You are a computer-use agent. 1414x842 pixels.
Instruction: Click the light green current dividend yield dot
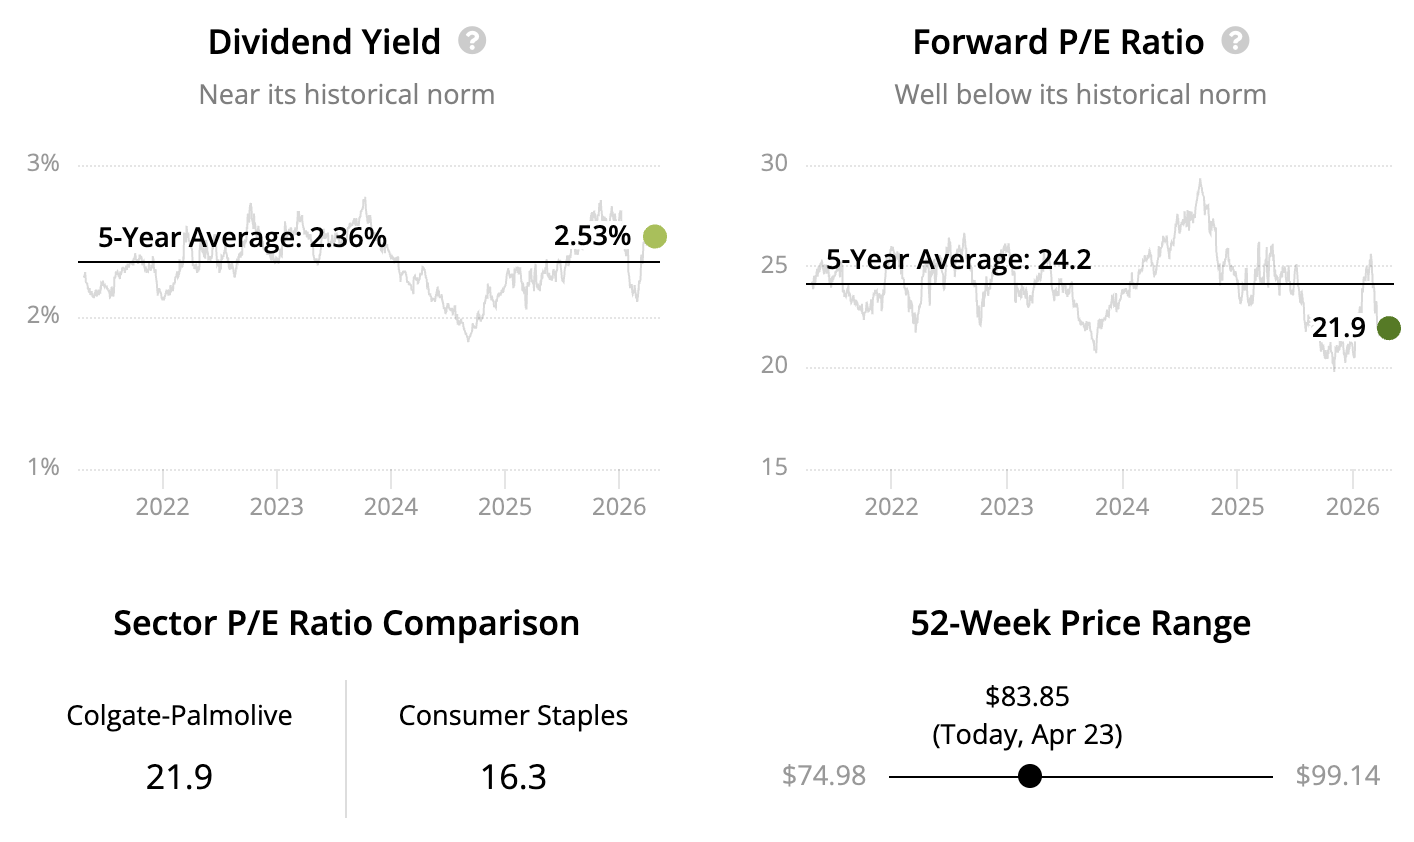click(x=654, y=237)
